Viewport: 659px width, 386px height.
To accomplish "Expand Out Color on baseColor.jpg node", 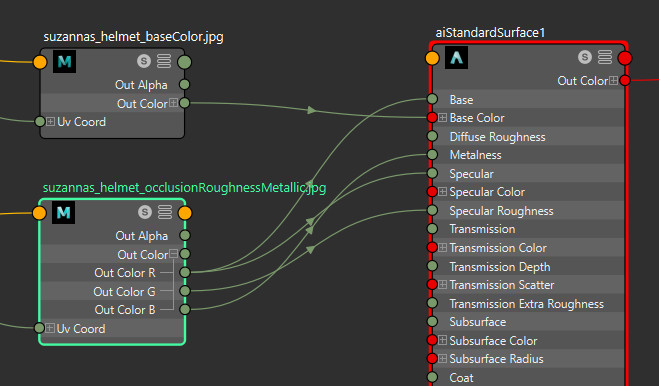I will [x=173, y=103].
